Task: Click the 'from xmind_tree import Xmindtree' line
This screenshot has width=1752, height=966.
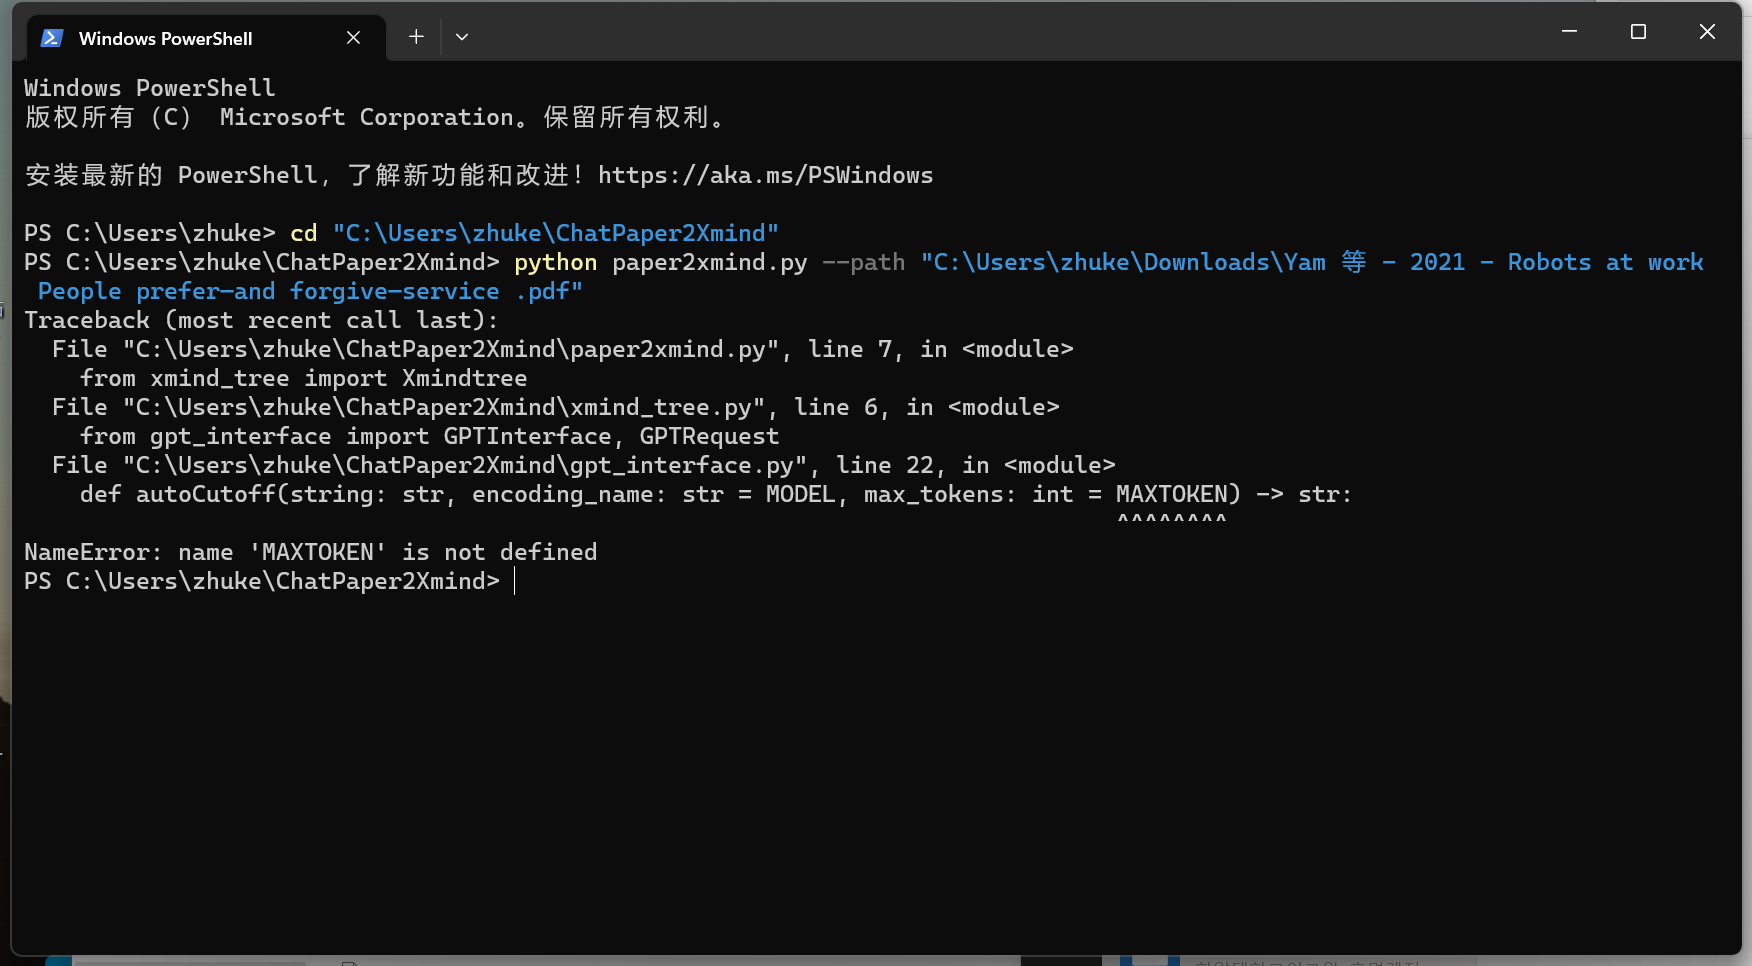Action: (x=303, y=378)
